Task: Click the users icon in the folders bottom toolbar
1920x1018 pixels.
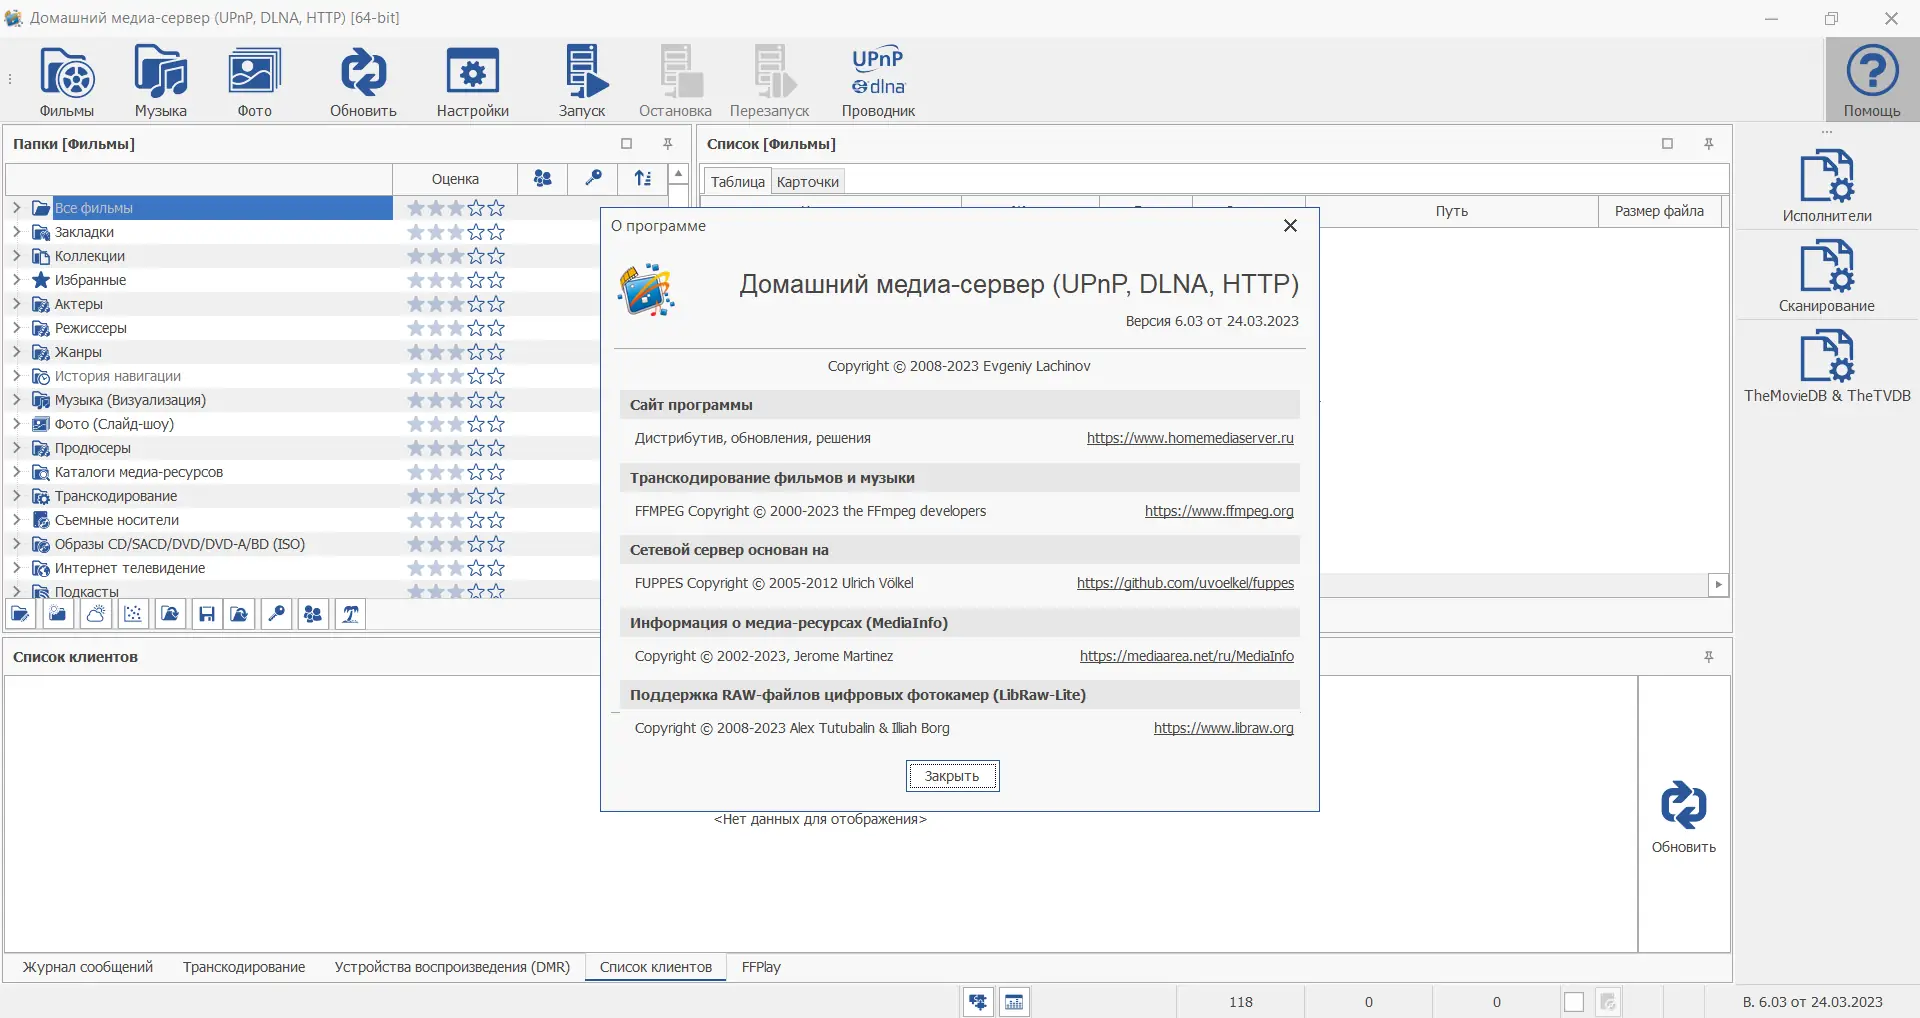Action: click(313, 614)
